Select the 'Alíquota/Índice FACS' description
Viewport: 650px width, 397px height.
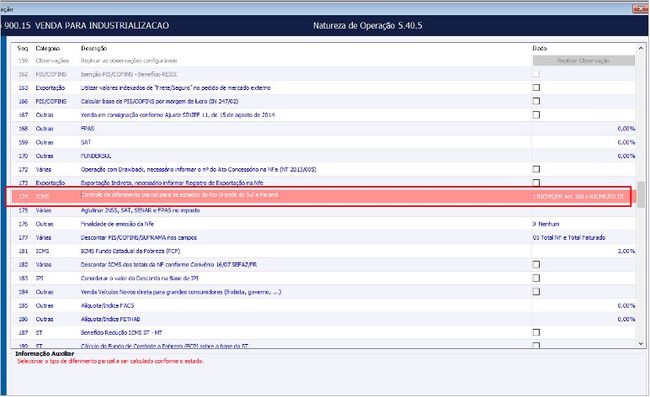[107, 305]
